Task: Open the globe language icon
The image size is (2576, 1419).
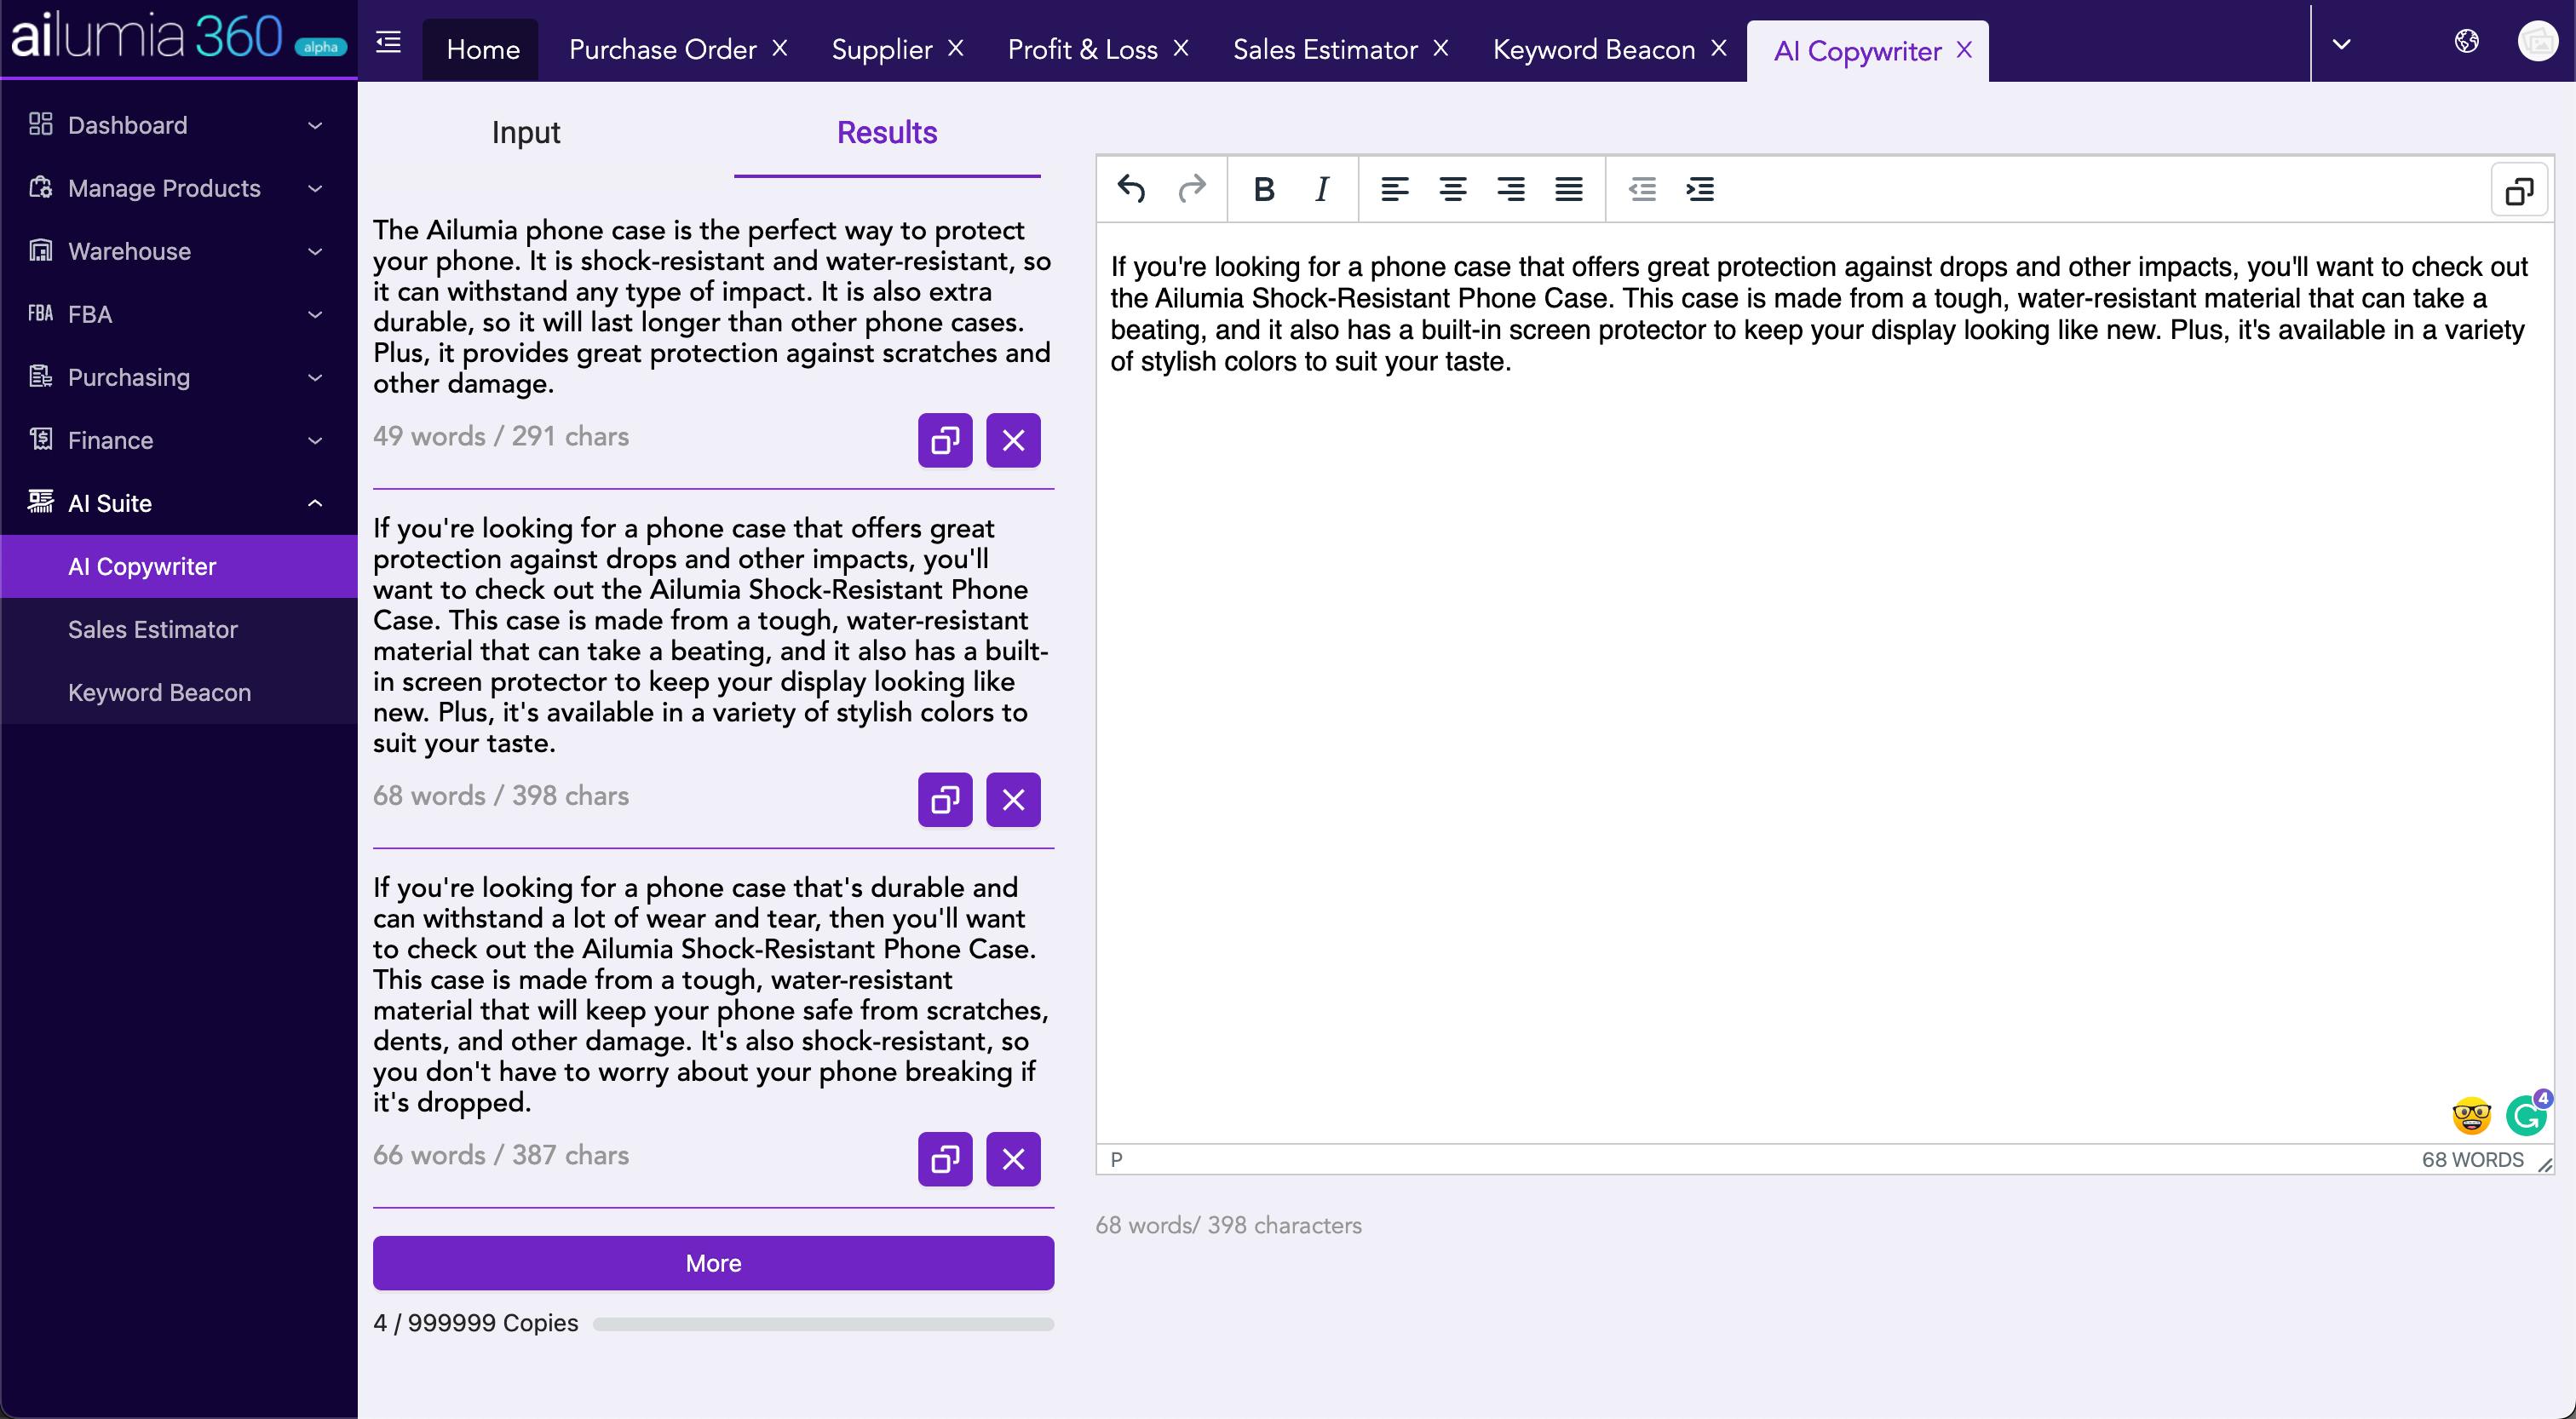Action: 2466,41
